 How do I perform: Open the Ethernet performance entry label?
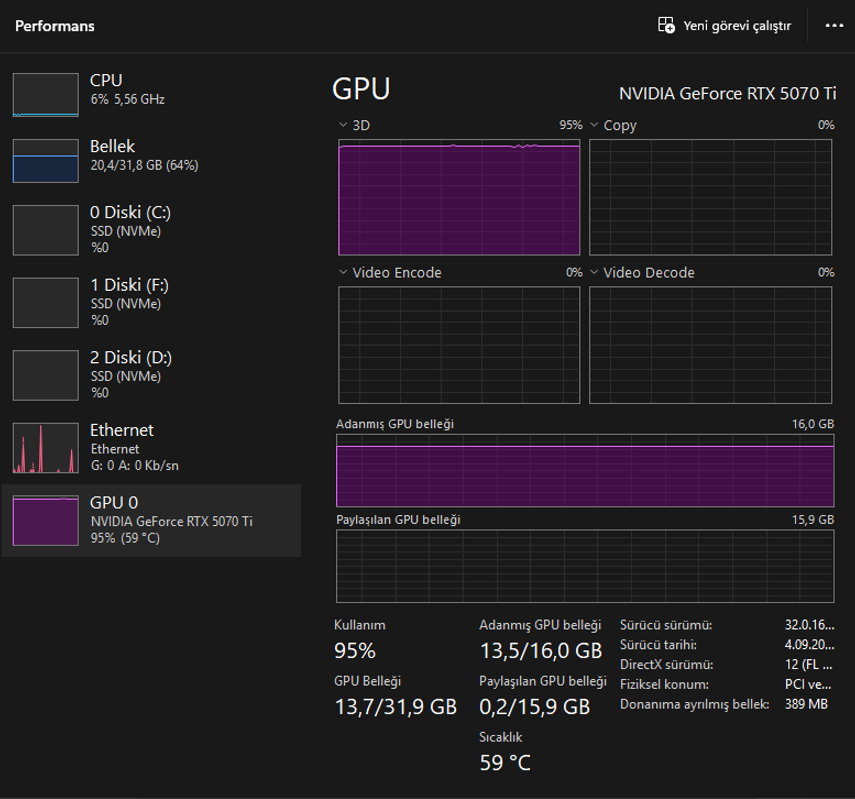[122, 430]
